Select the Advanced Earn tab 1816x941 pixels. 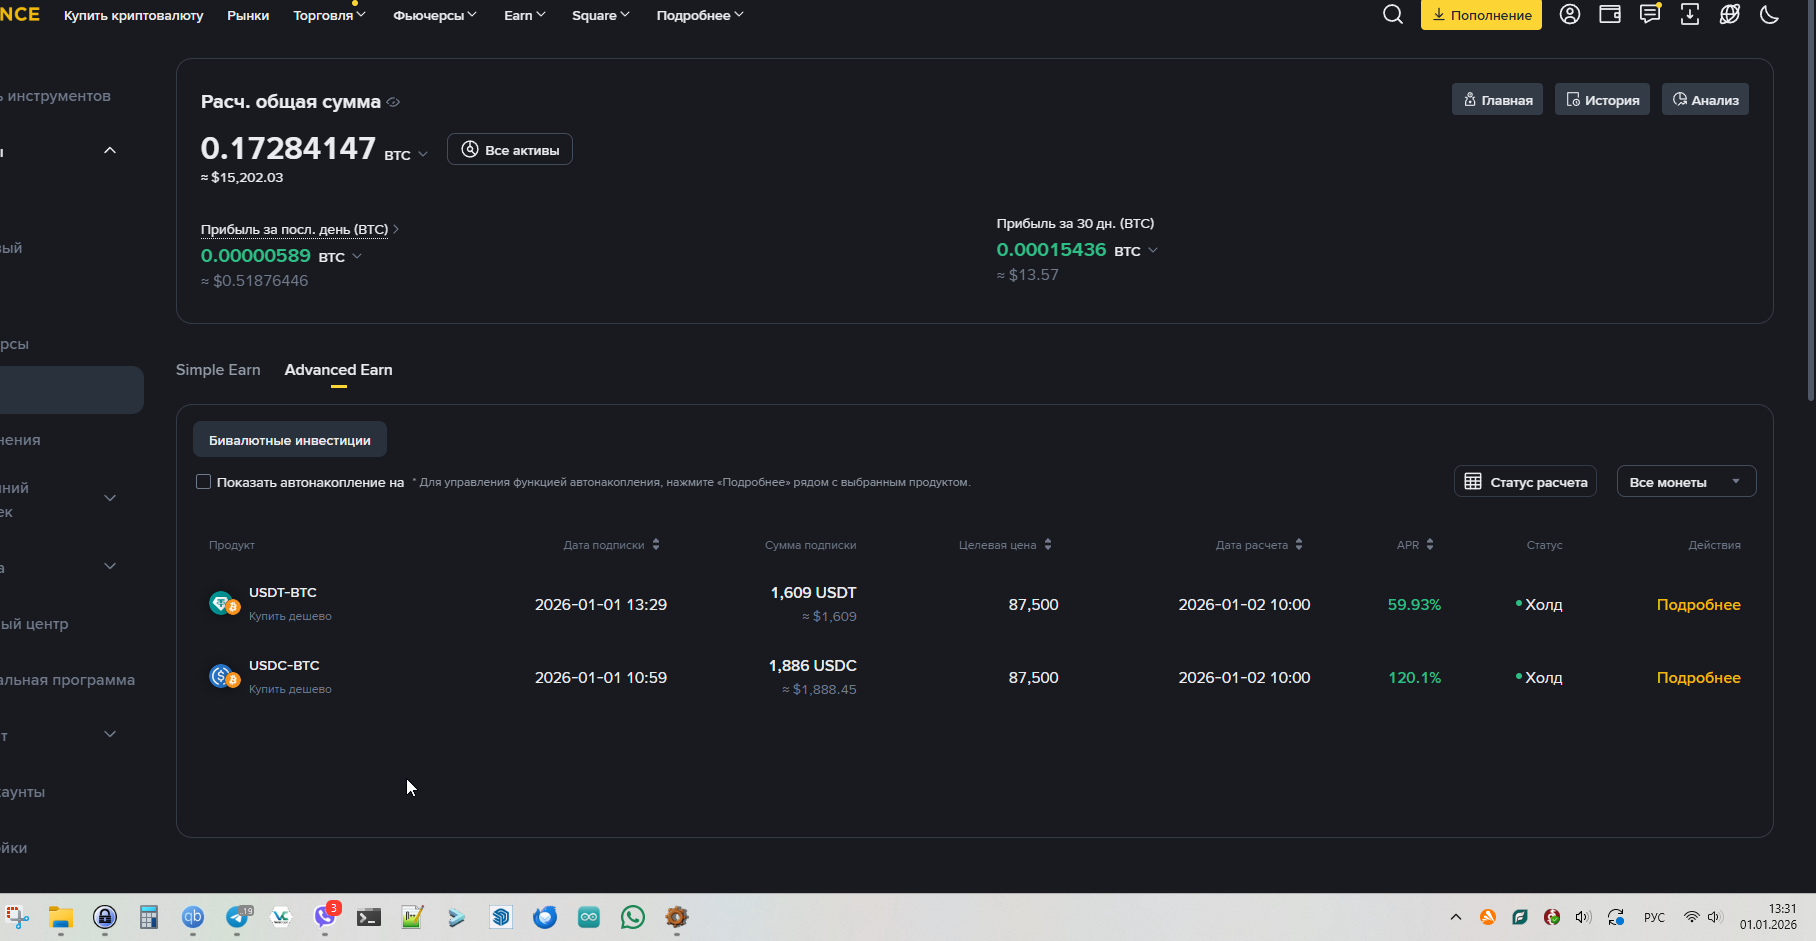pyautogui.click(x=339, y=370)
